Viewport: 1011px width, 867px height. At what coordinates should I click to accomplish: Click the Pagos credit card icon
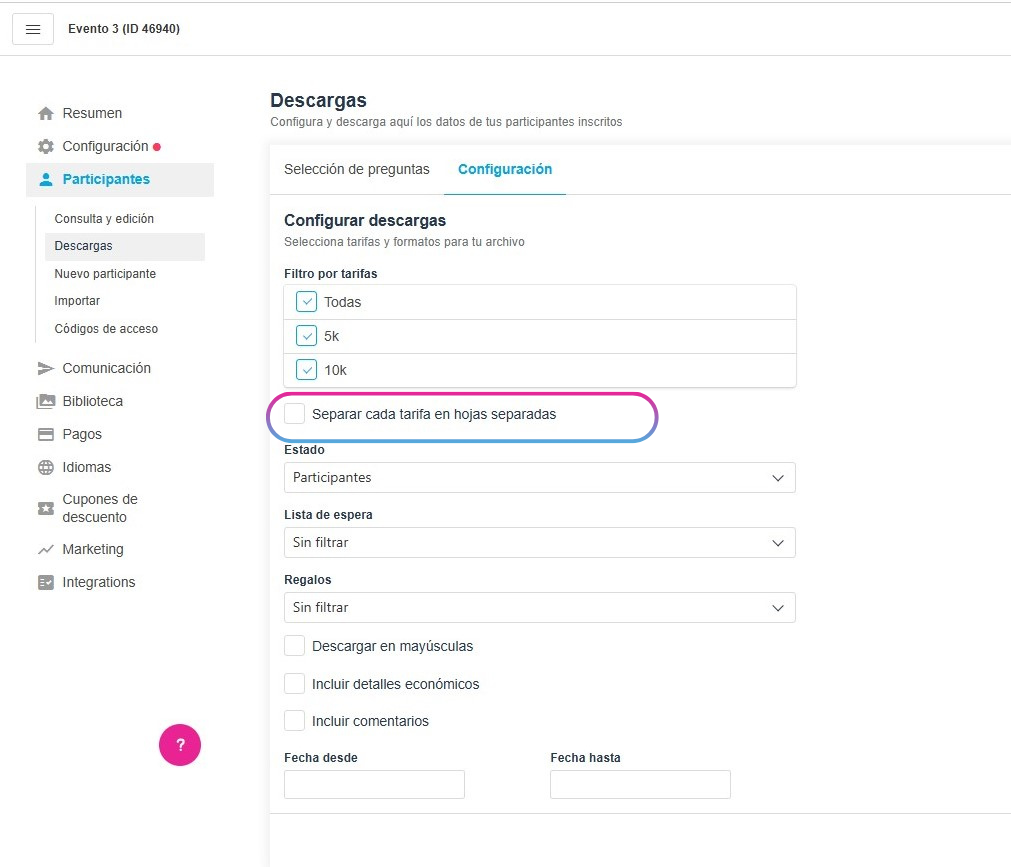(x=45, y=435)
